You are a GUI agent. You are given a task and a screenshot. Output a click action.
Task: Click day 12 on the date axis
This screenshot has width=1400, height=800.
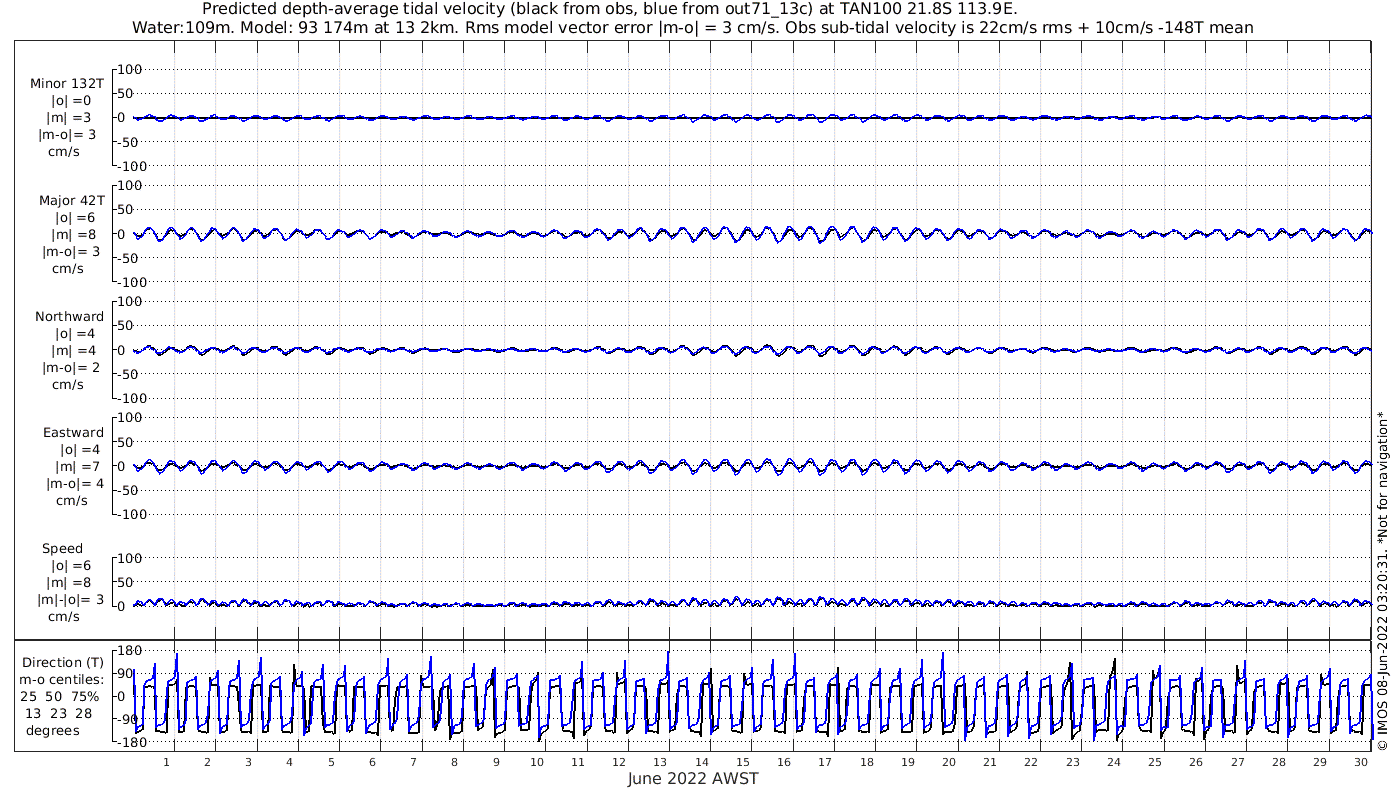click(x=619, y=762)
